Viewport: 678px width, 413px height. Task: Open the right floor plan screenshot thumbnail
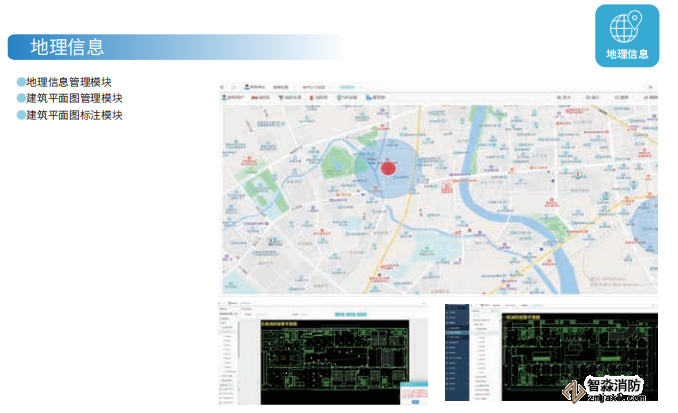point(551,352)
